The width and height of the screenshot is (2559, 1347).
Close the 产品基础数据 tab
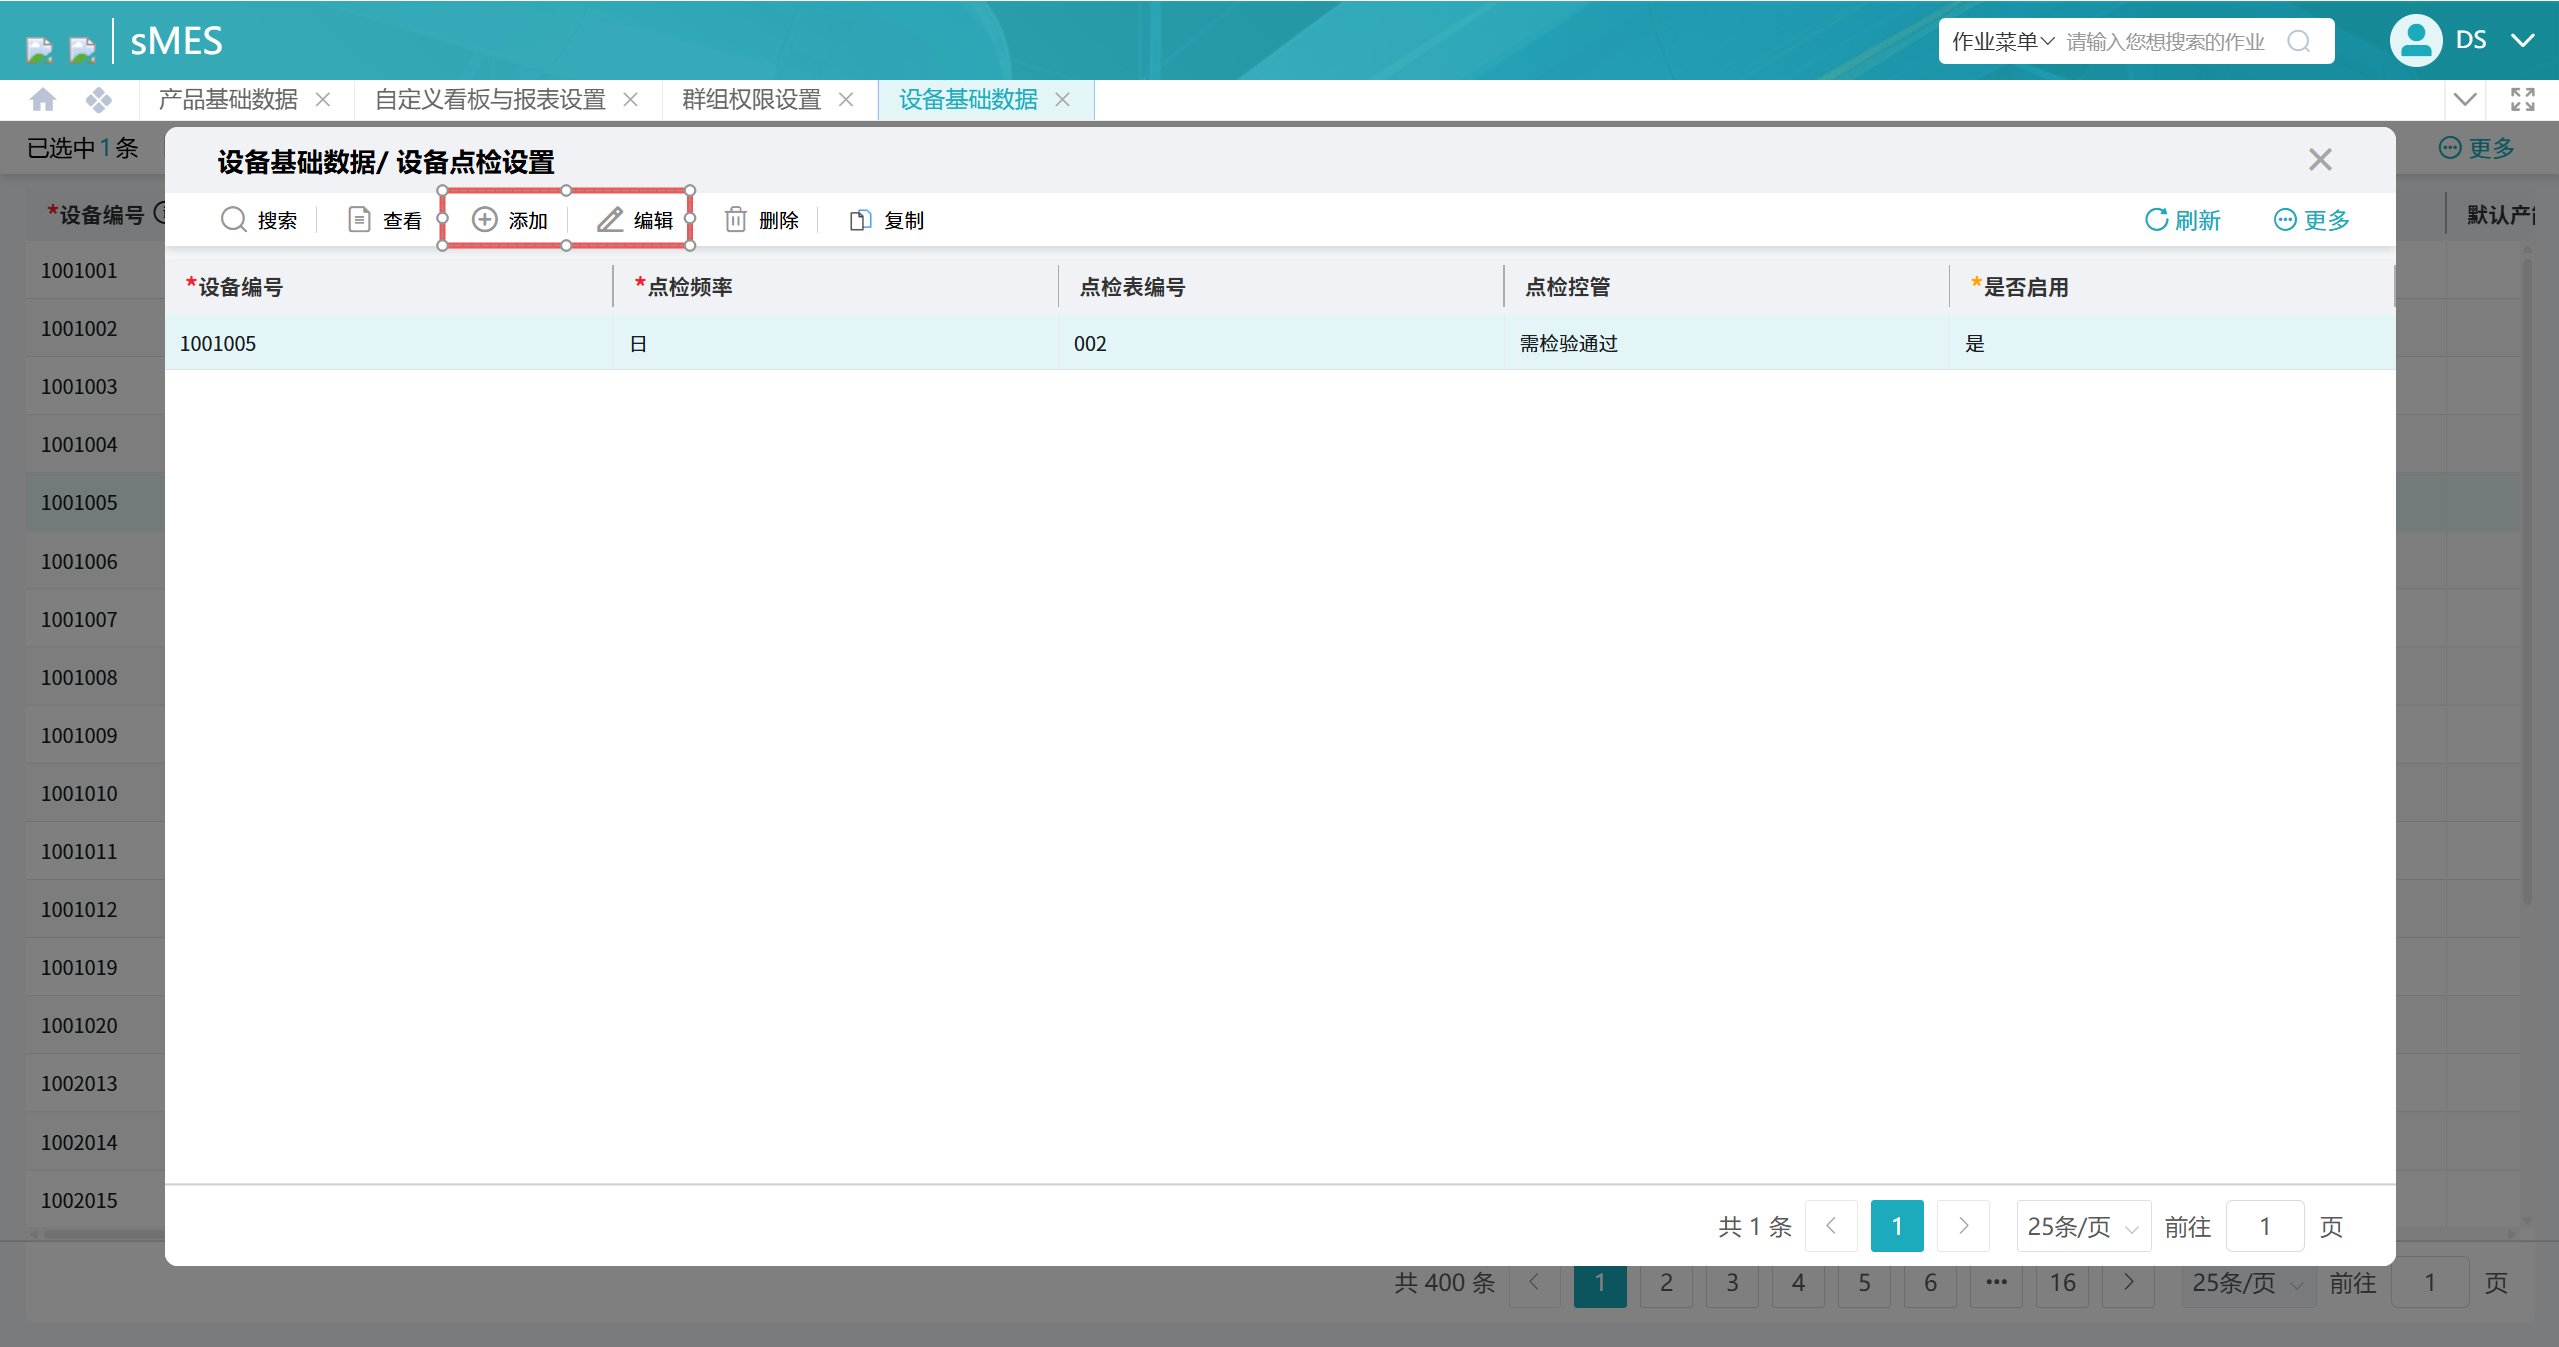[323, 99]
